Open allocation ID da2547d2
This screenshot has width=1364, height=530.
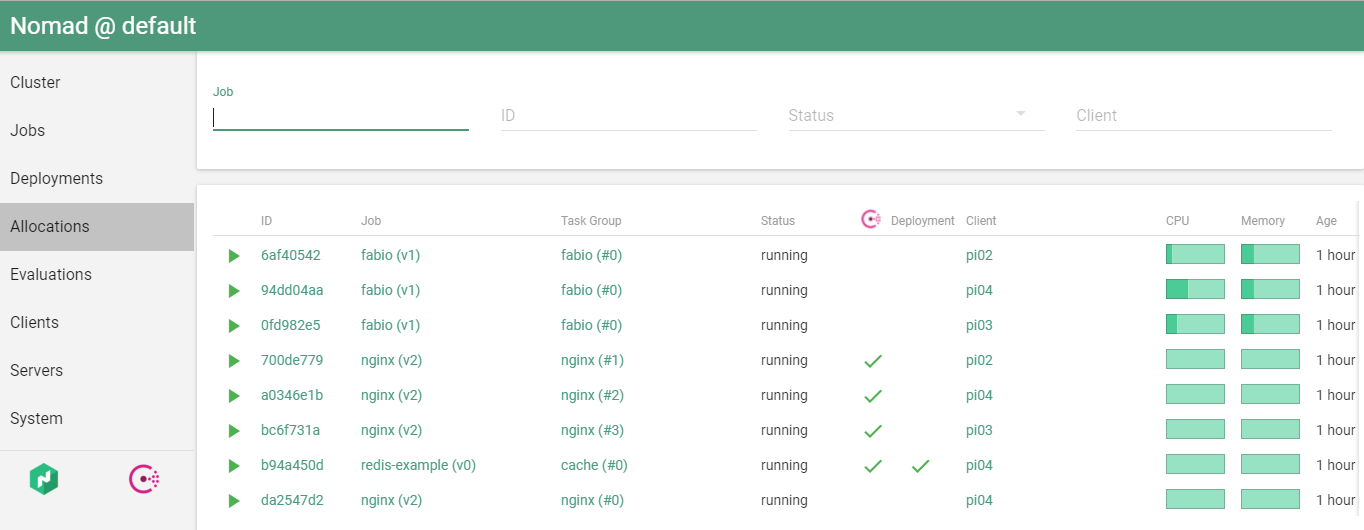pos(292,500)
